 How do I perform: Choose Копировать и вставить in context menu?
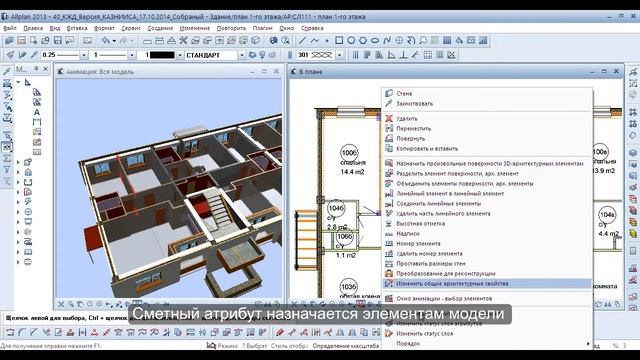pos(487,149)
